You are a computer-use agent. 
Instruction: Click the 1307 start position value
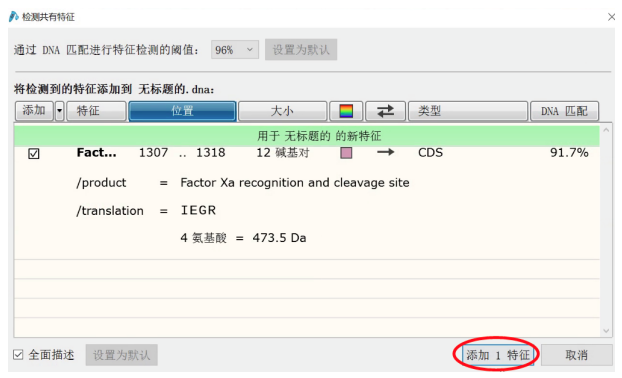(153, 153)
